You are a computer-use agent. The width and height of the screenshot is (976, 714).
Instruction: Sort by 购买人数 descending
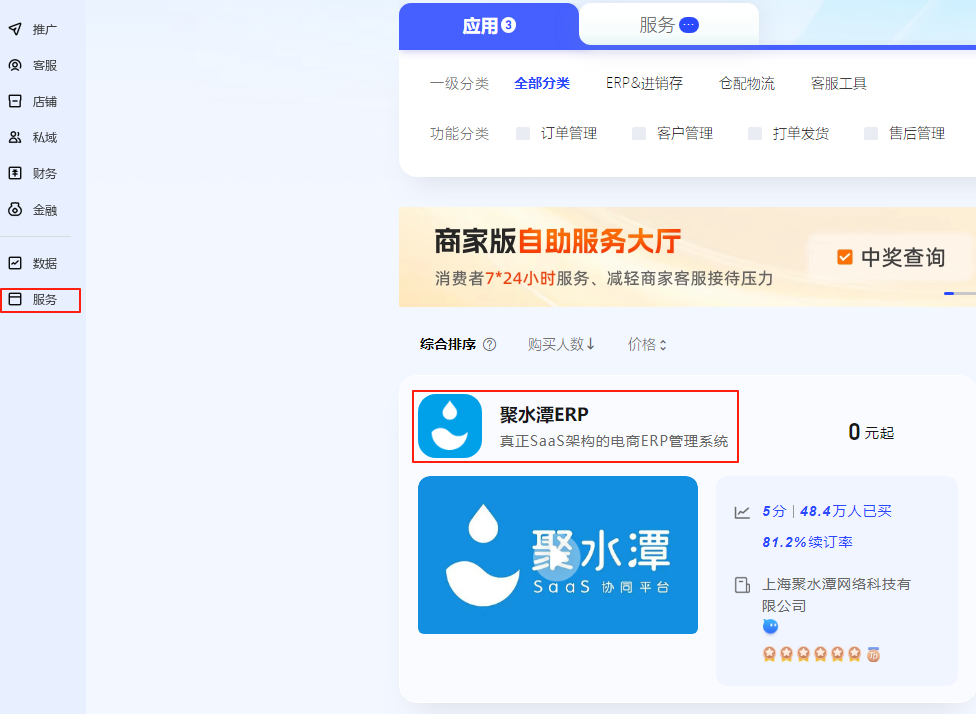point(561,344)
